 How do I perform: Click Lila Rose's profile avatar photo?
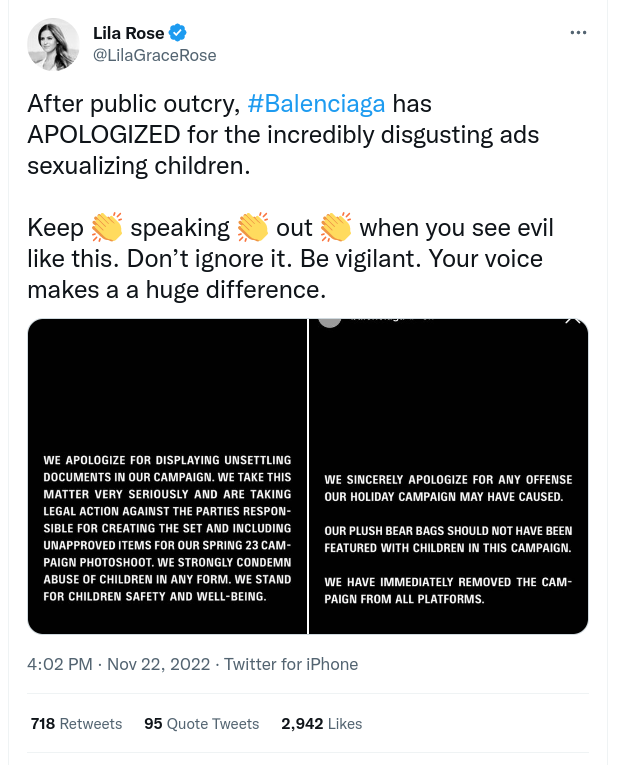[53, 44]
